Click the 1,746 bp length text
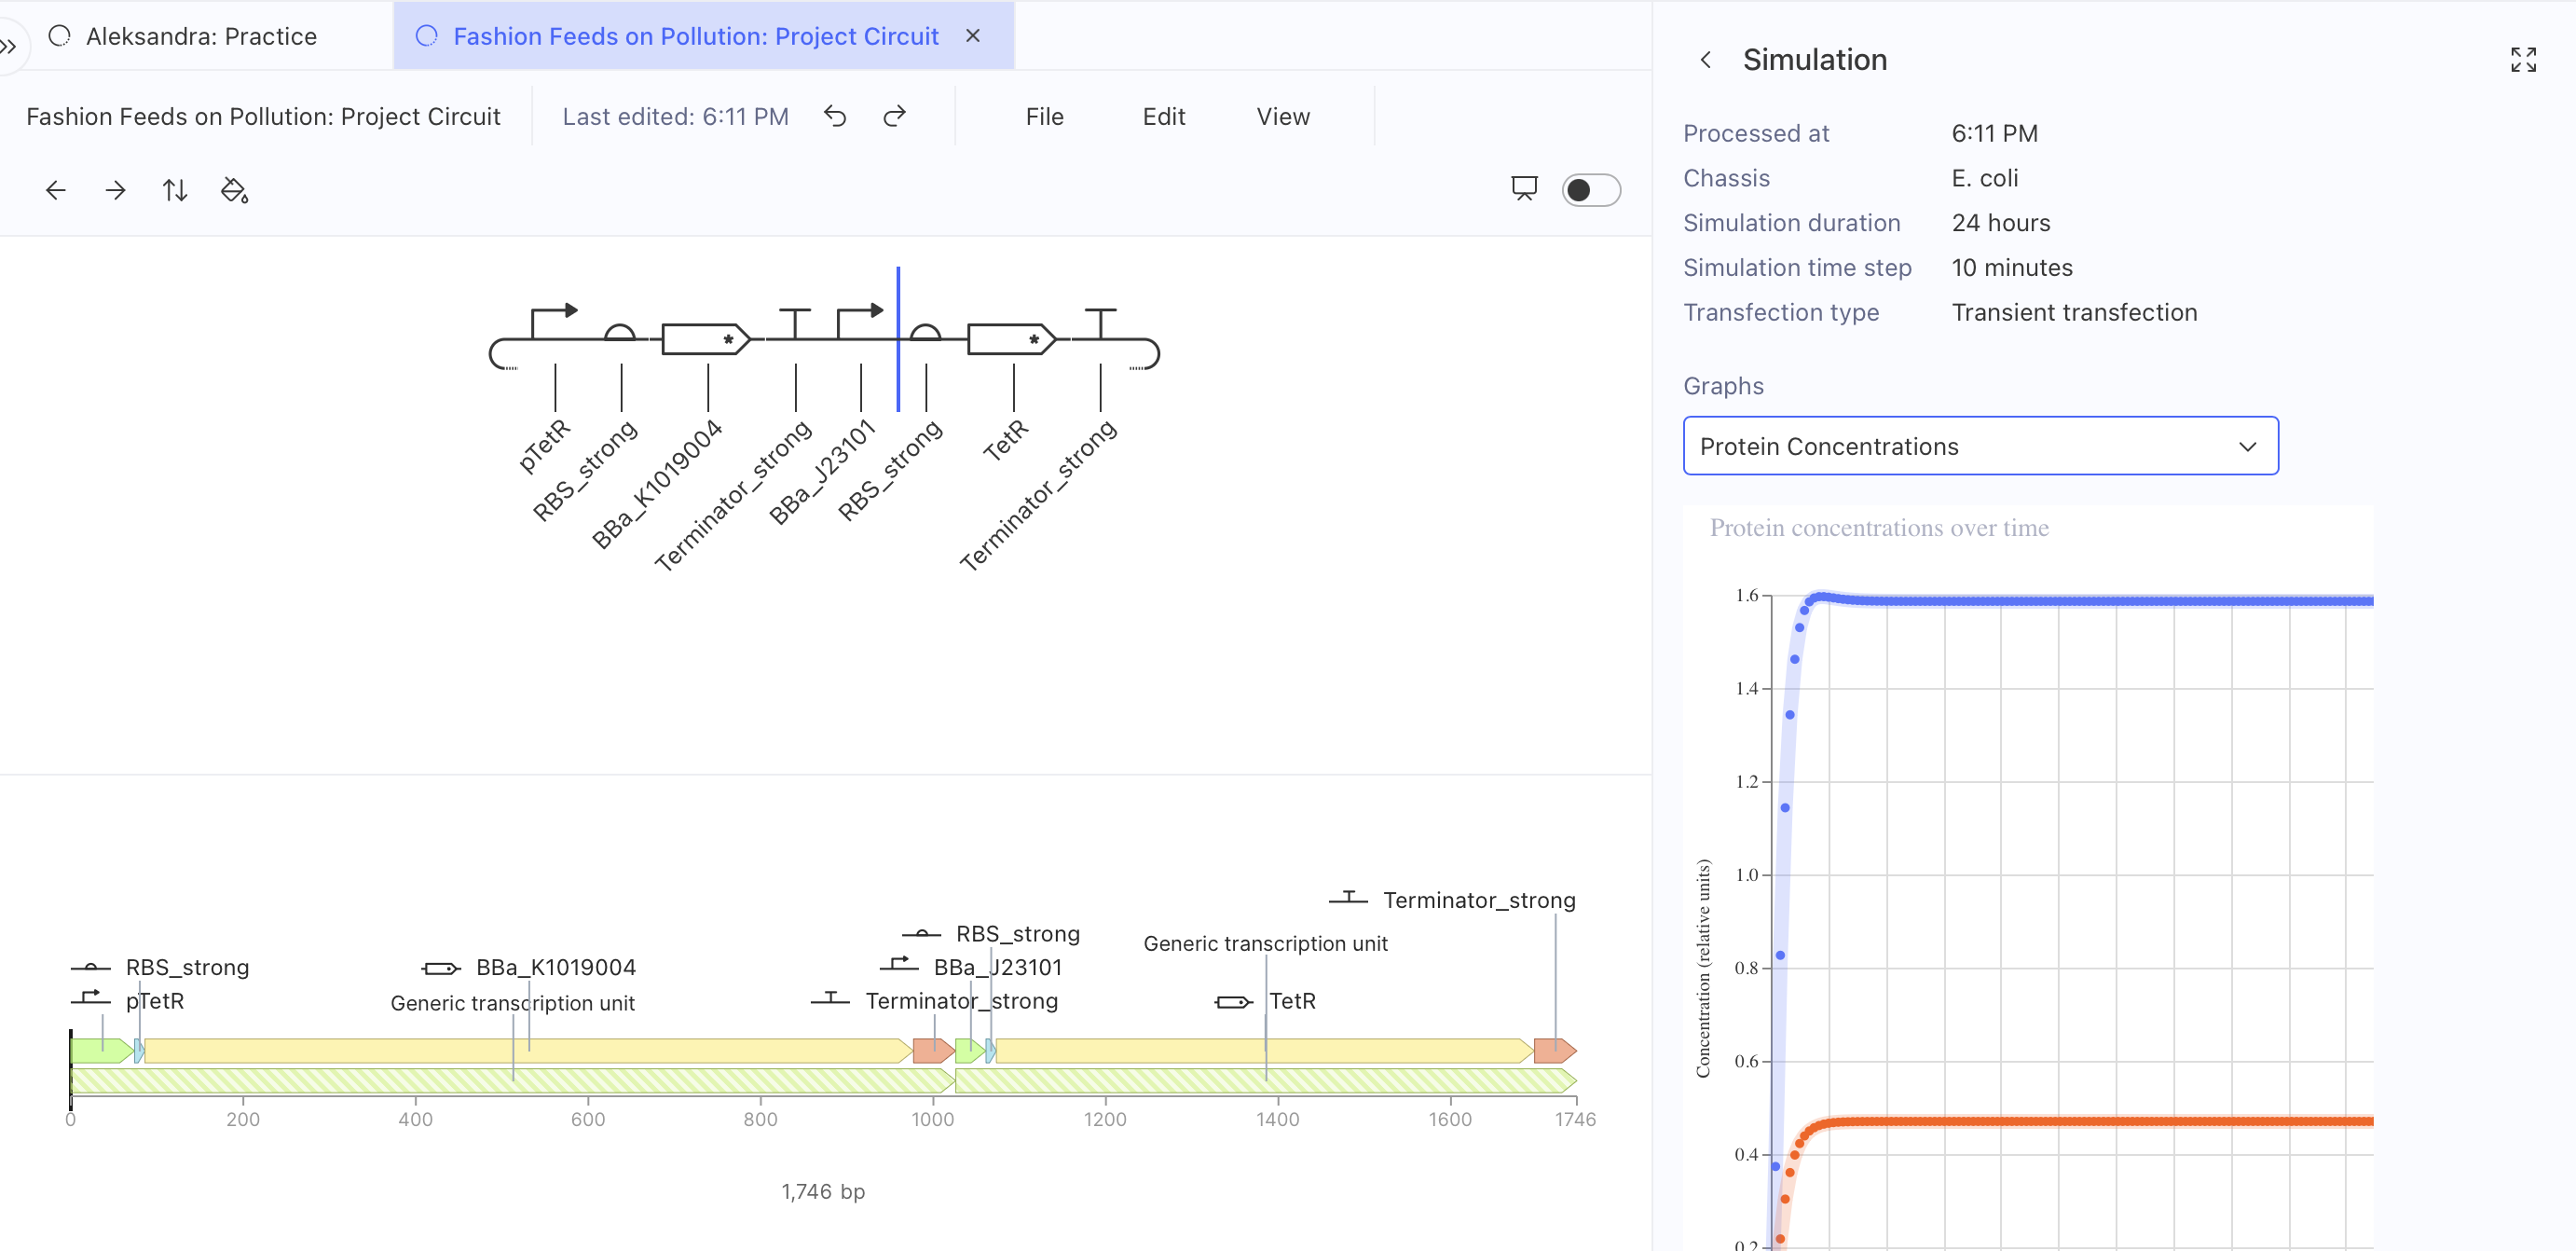The image size is (2576, 1251). point(823,1191)
